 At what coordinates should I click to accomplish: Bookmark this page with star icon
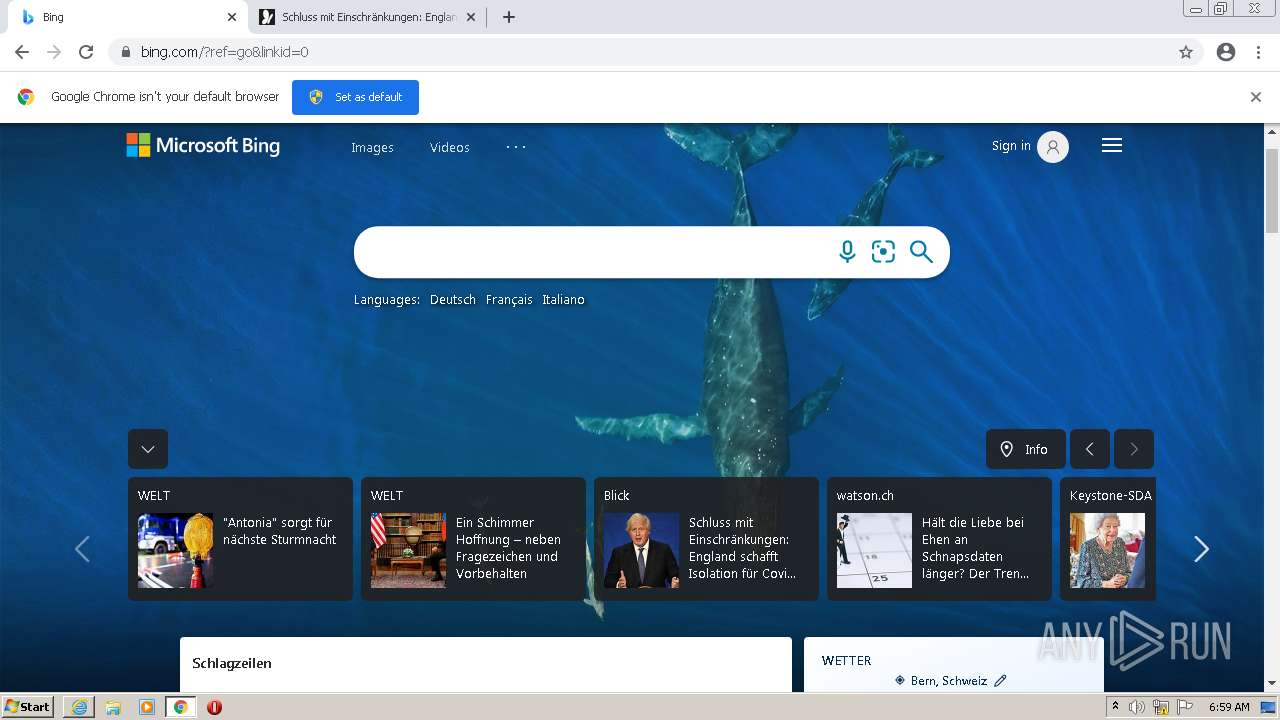pos(1186,52)
